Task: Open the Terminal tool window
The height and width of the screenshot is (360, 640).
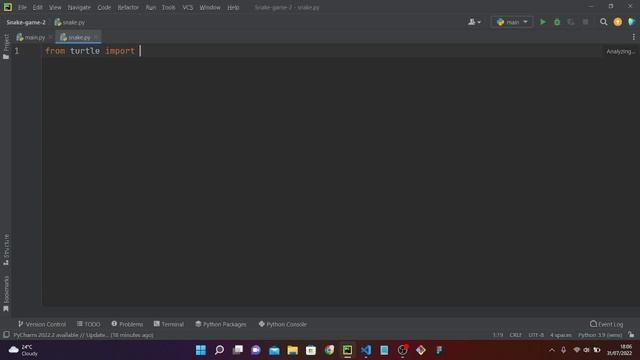Action: [169, 324]
